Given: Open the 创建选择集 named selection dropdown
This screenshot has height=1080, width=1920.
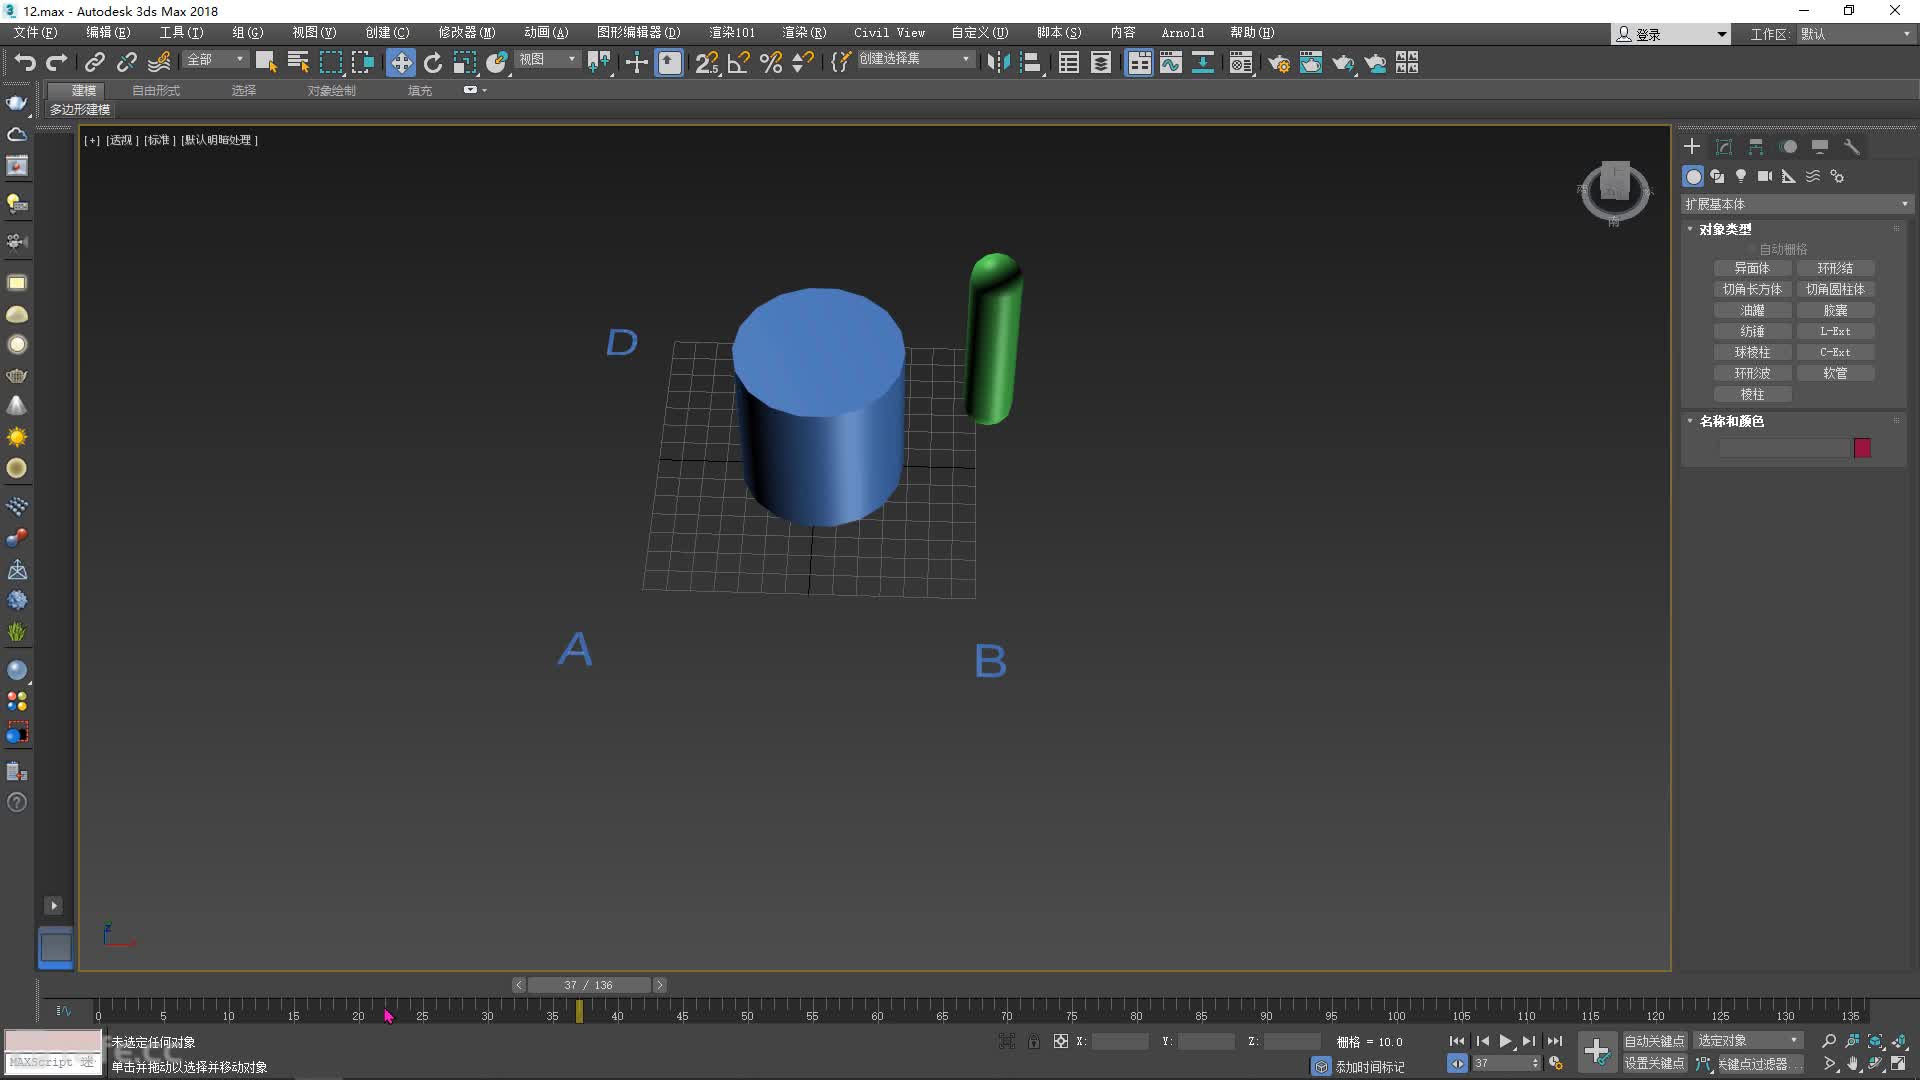Looking at the screenshot, I should [915, 59].
